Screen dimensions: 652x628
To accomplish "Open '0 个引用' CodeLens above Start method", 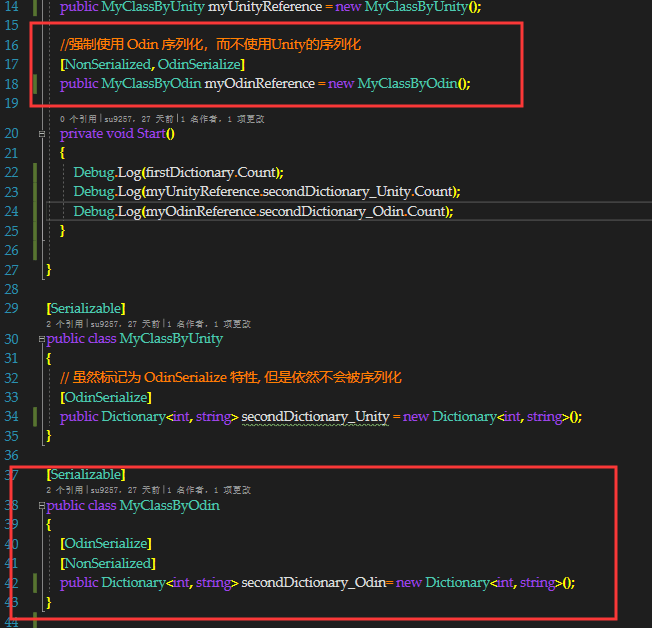I will pyautogui.click(x=80, y=119).
